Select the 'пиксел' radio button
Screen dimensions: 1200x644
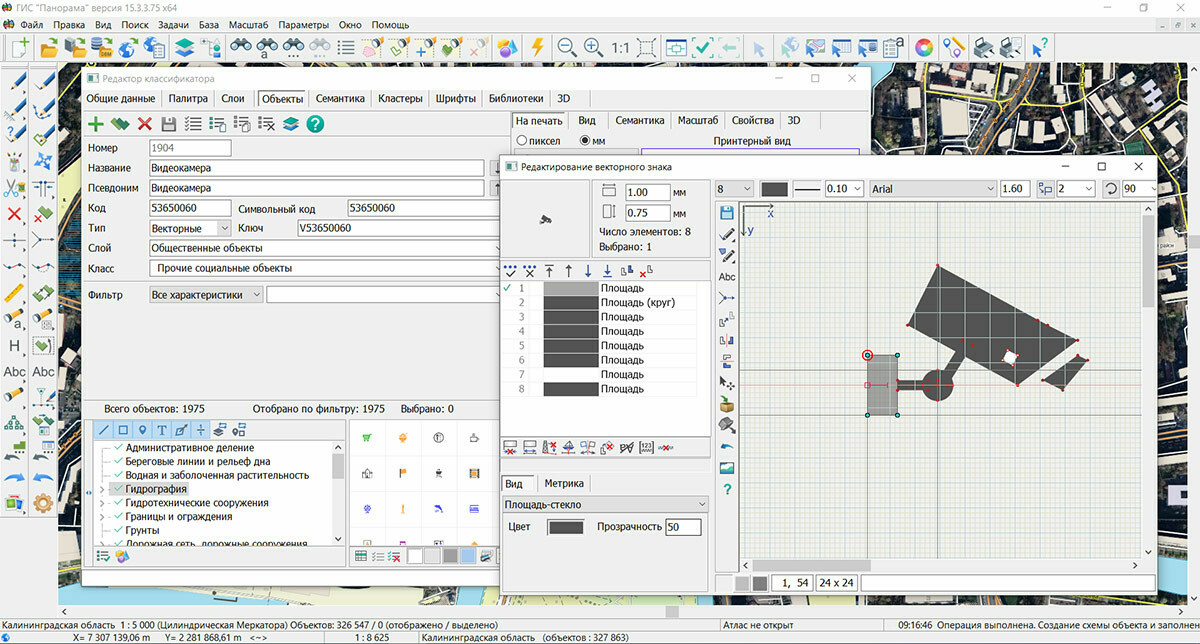click(521, 141)
